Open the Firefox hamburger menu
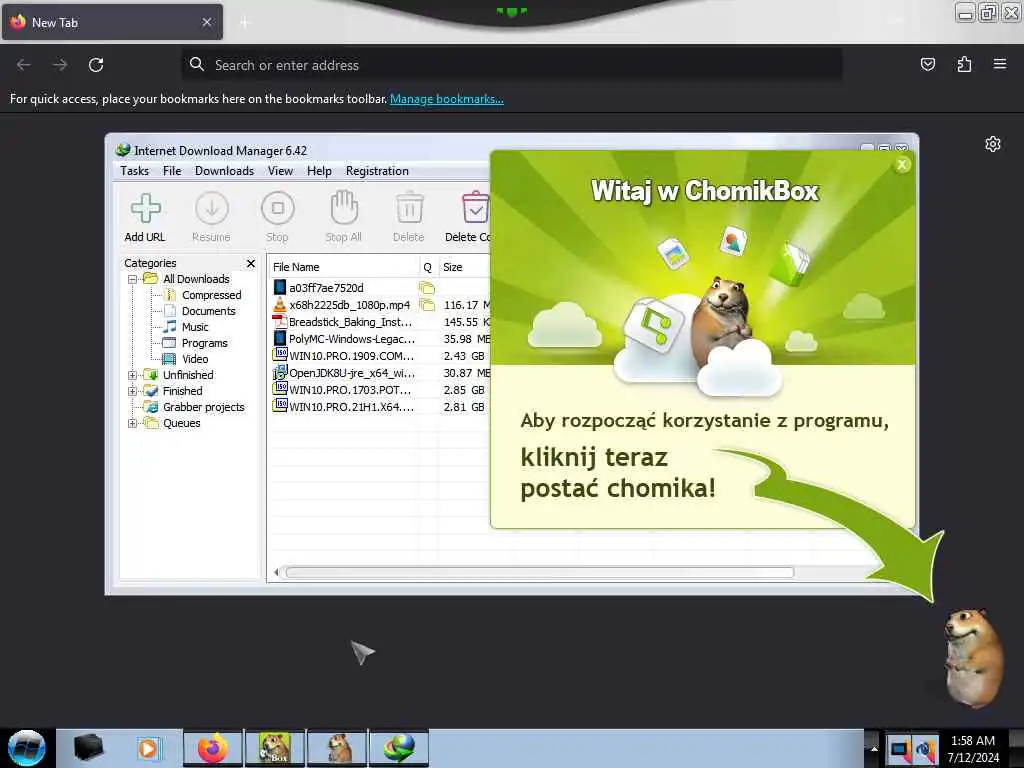 1000,64
